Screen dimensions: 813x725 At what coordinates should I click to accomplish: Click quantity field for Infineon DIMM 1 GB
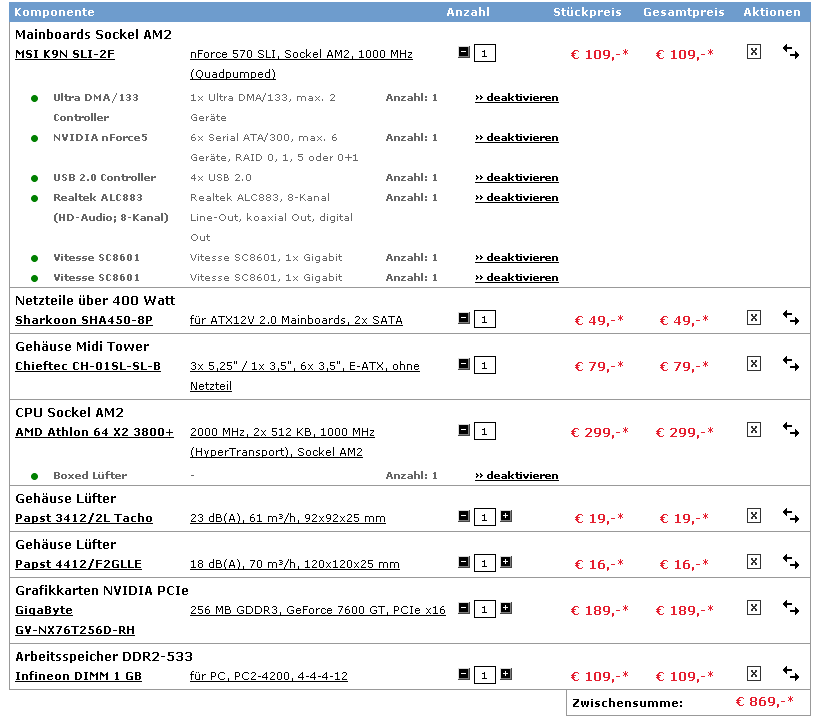(x=484, y=675)
